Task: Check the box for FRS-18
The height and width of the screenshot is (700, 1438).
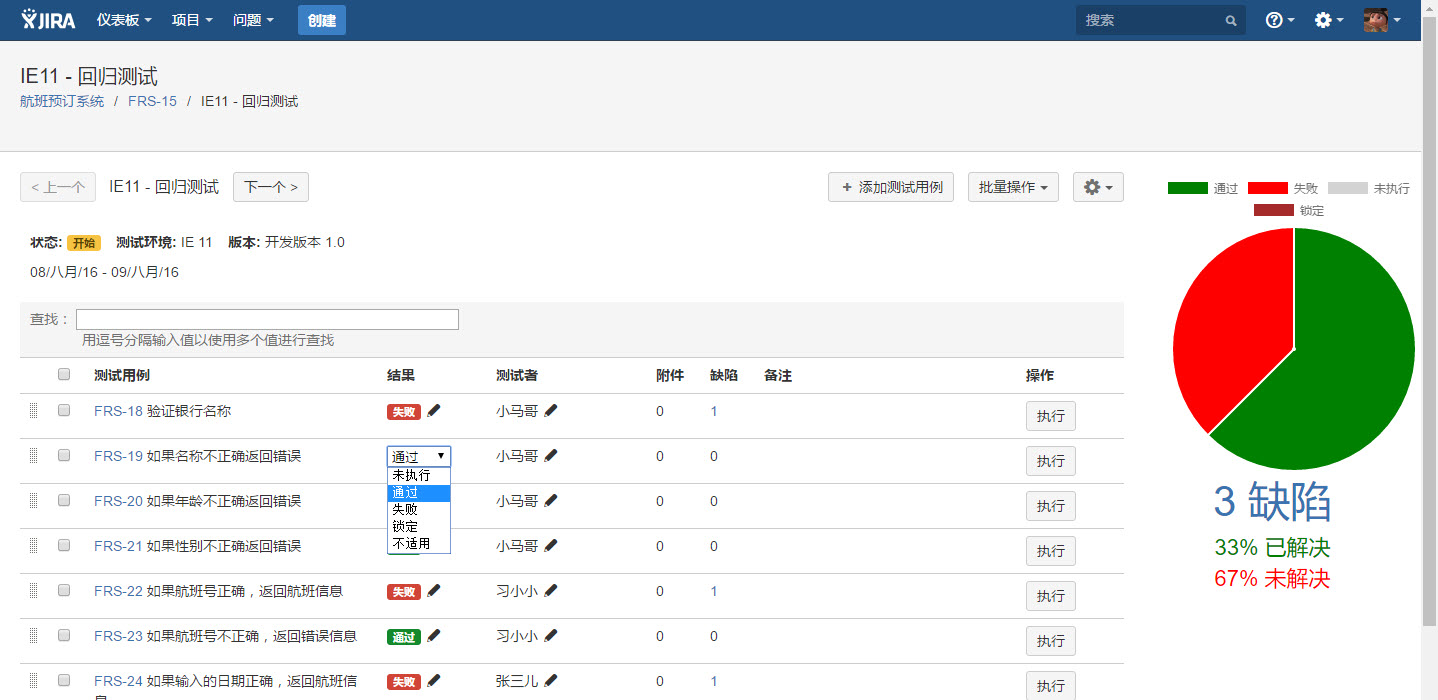Action: pyautogui.click(x=64, y=410)
